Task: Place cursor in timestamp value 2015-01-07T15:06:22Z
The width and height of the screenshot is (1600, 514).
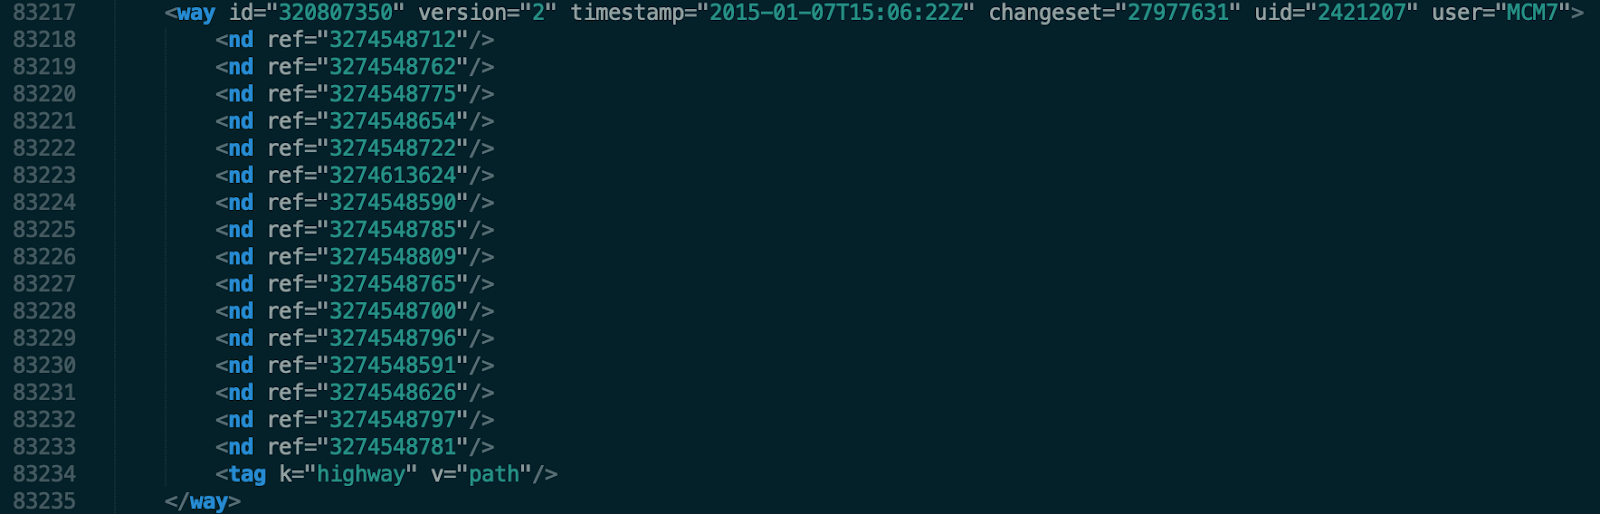Action: (x=835, y=13)
